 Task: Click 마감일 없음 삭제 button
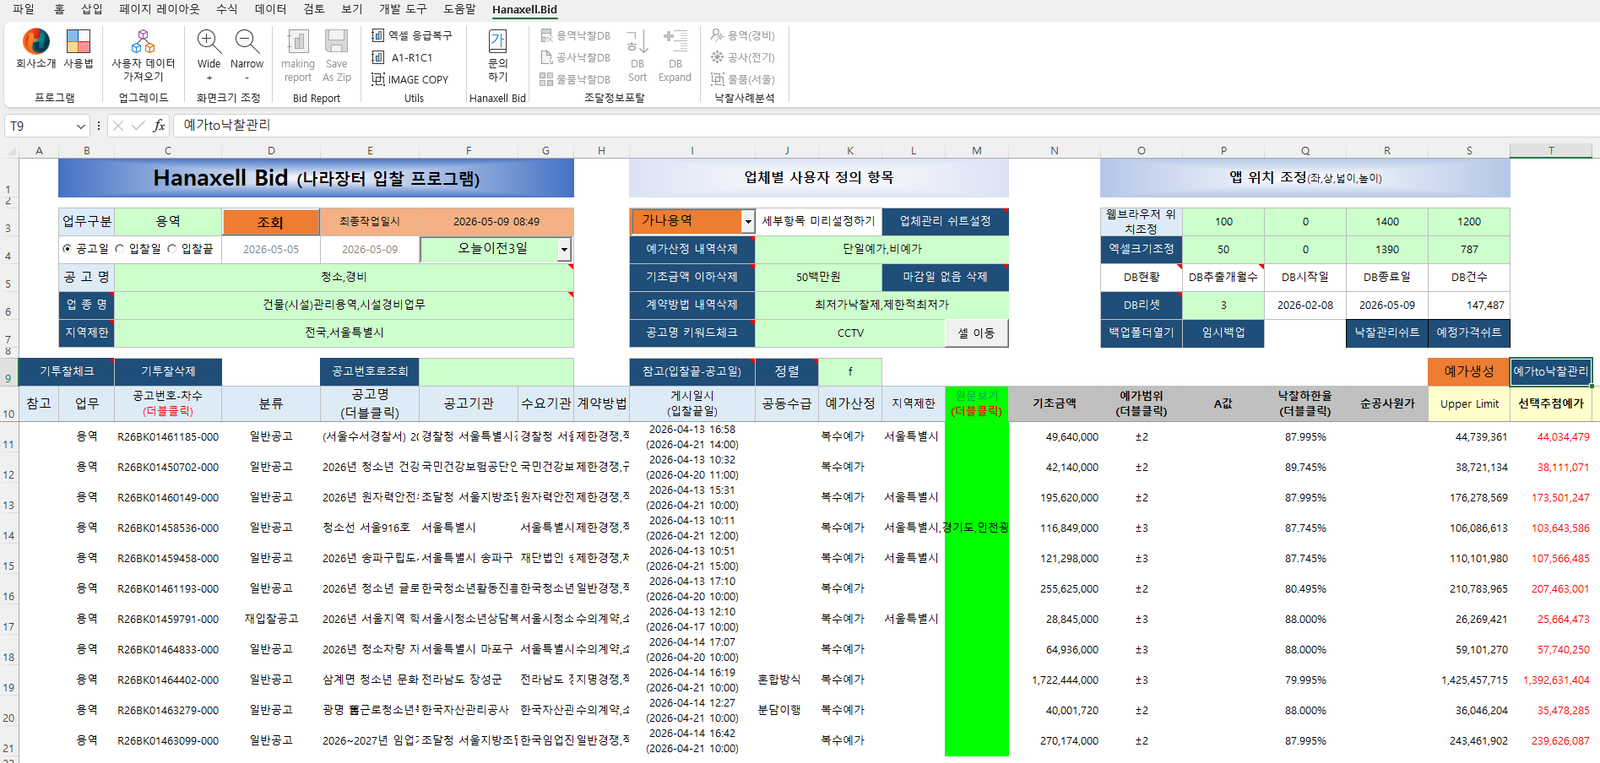[945, 277]
